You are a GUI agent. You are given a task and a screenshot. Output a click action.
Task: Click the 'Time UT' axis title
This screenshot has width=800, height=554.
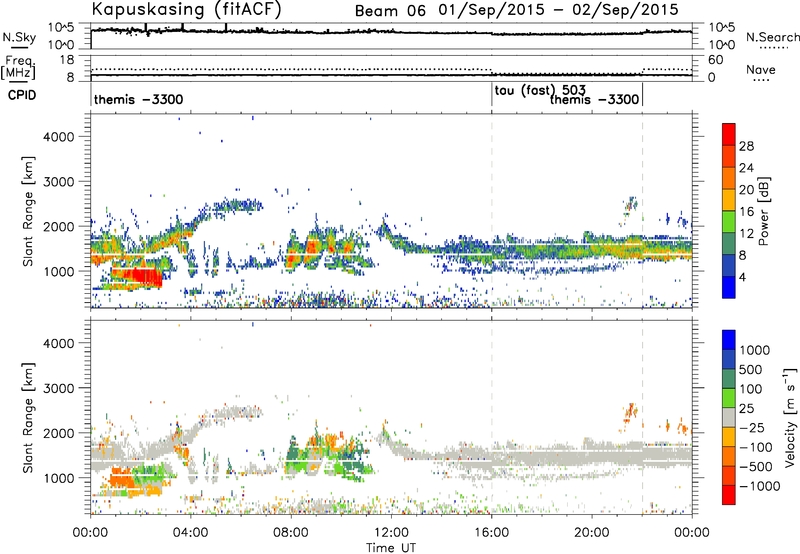tap(391, 548)
